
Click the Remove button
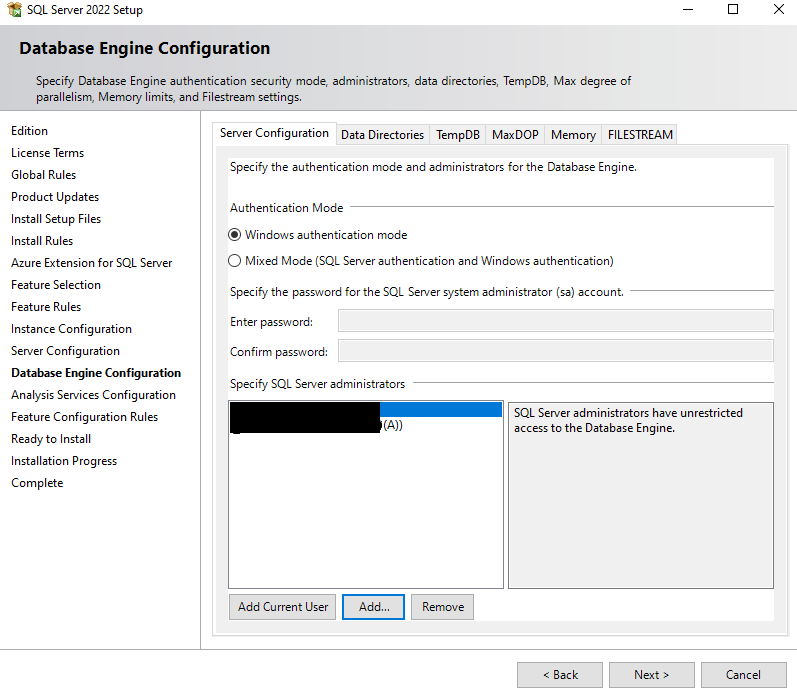pos(442,607)
